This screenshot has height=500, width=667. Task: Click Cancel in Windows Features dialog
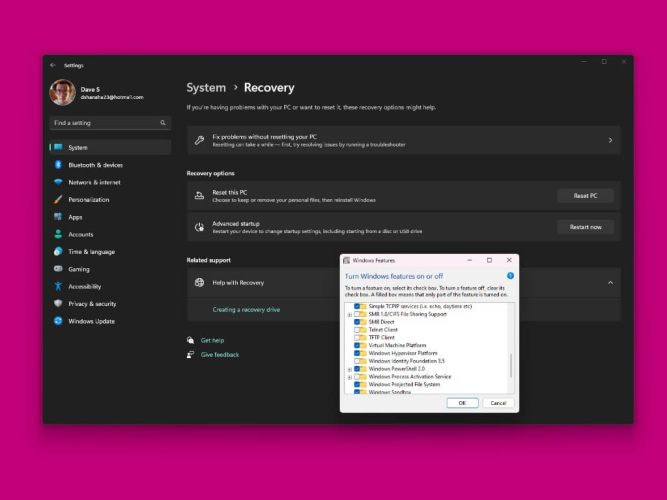pyautogui.click(x=498, y=403)
